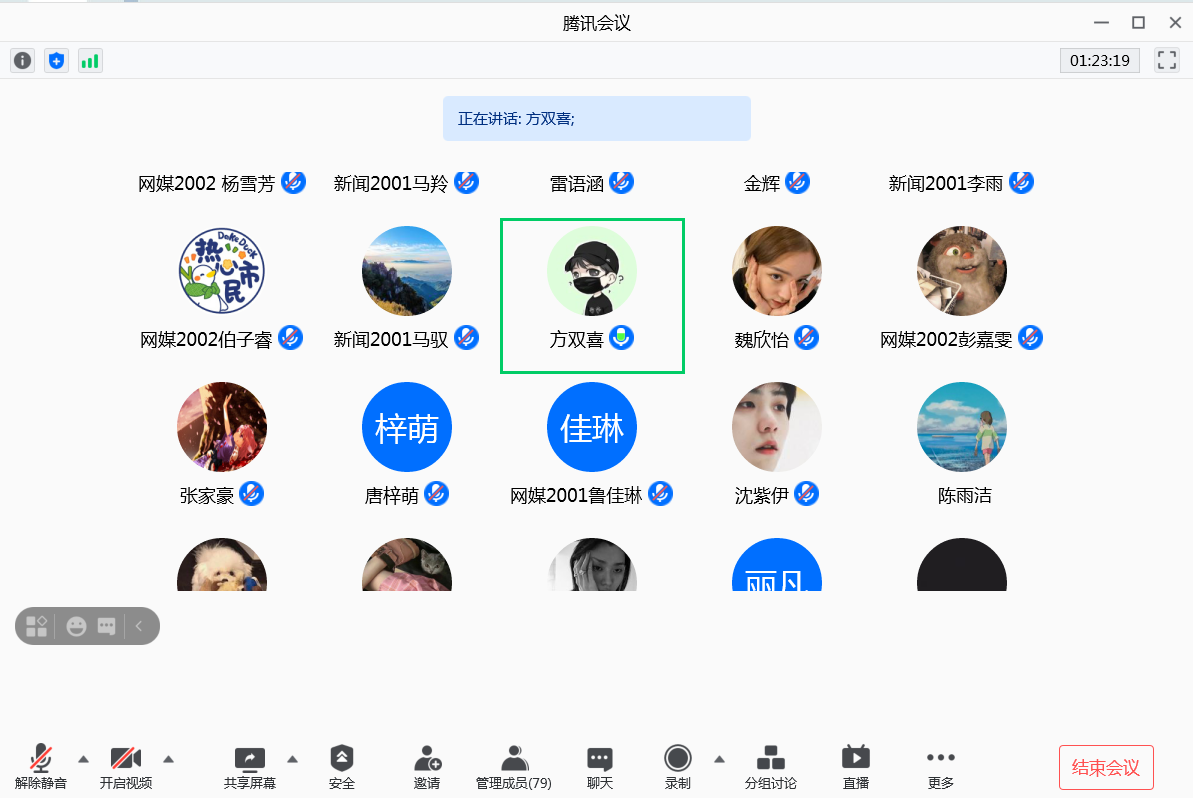1193x798 pixels.
Task: Click the blue security shield icon
Action: pyautogui.click(x=56, y=61)
